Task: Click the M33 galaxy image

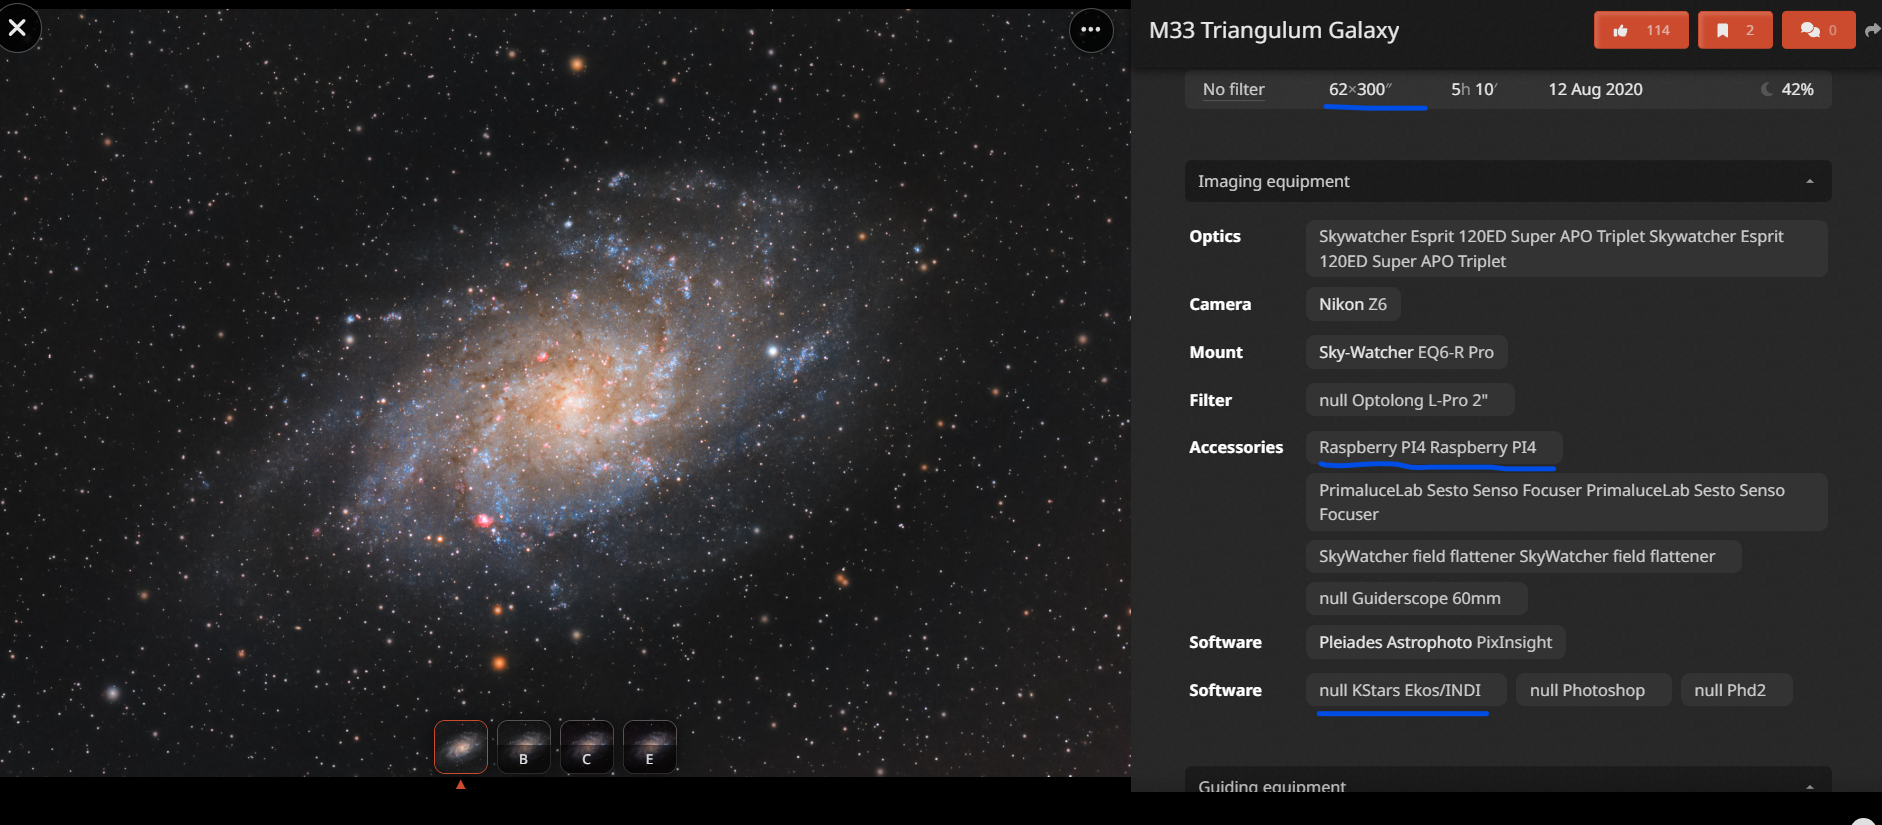Action: pos(565,393)
